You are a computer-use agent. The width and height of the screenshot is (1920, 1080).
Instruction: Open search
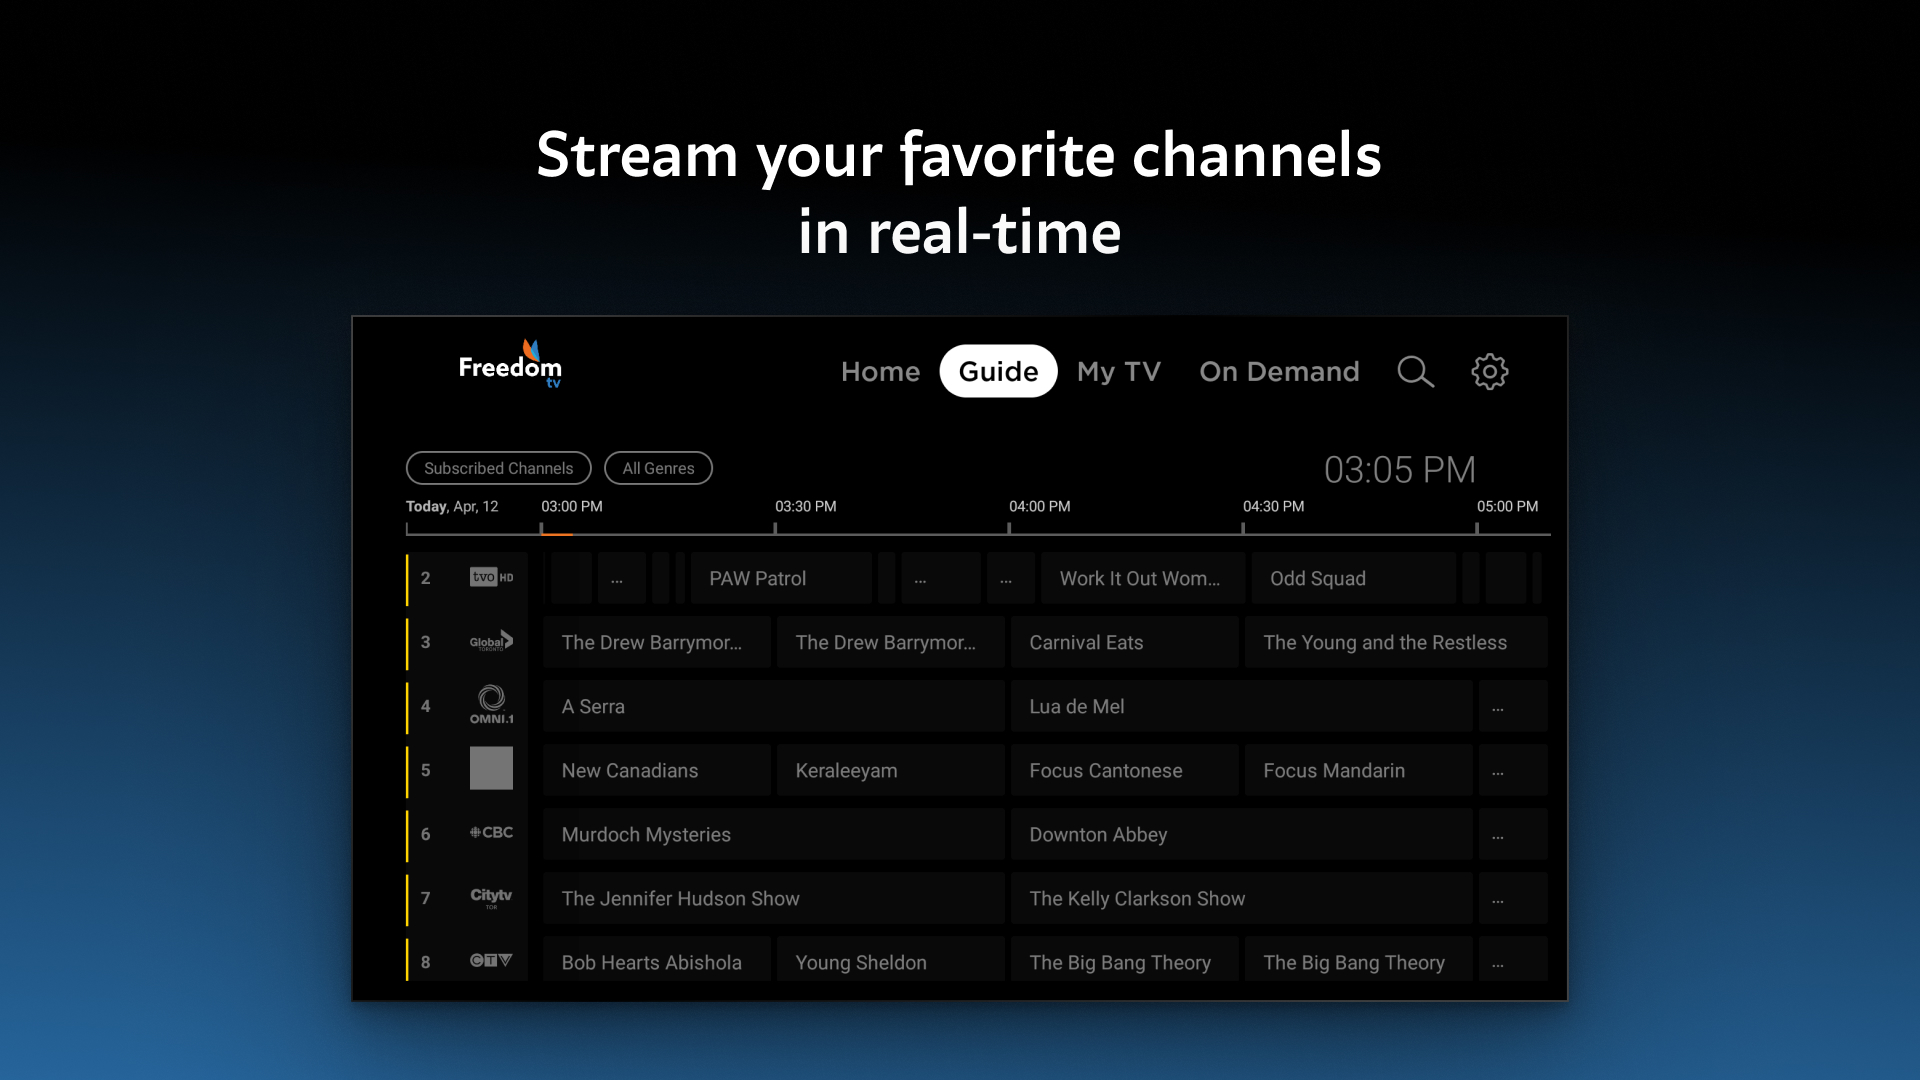(1416, 371)
